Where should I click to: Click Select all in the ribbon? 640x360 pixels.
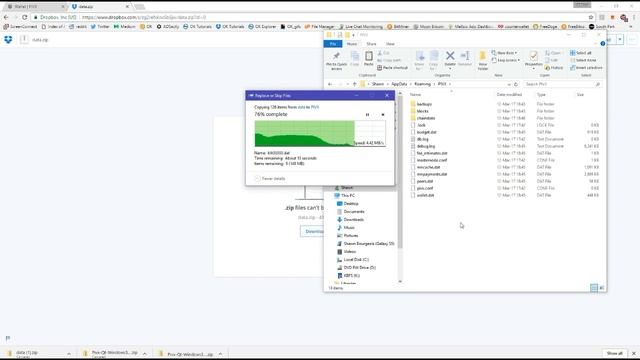click(580, 53)
